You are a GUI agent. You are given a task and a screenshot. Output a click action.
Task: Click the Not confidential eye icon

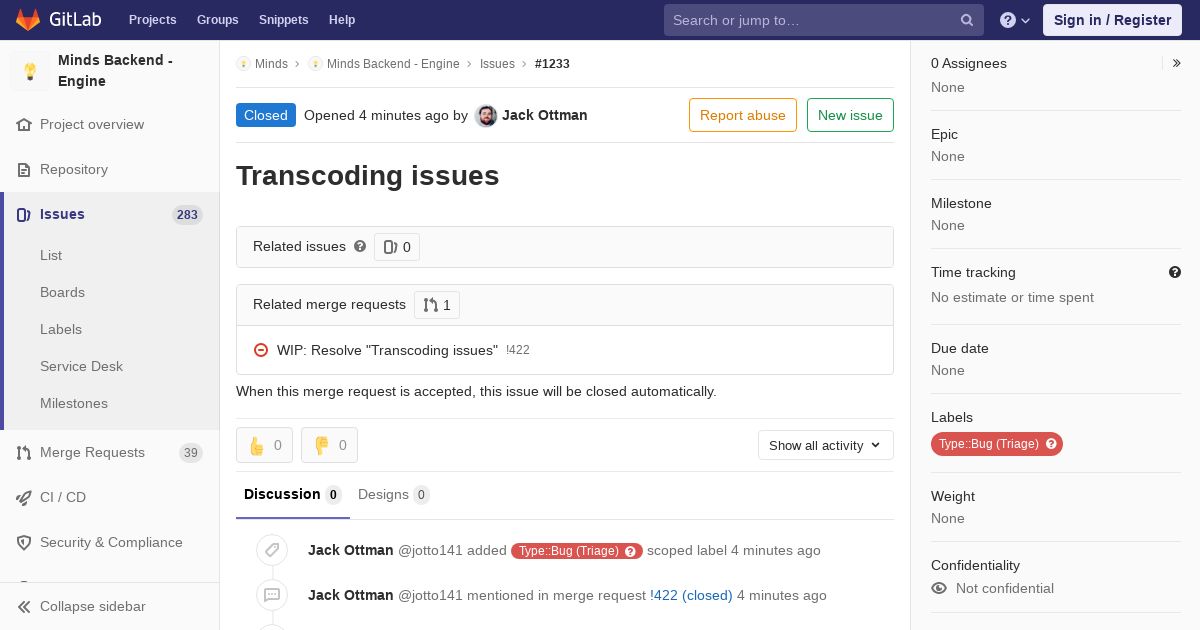[x=939, y=589]
